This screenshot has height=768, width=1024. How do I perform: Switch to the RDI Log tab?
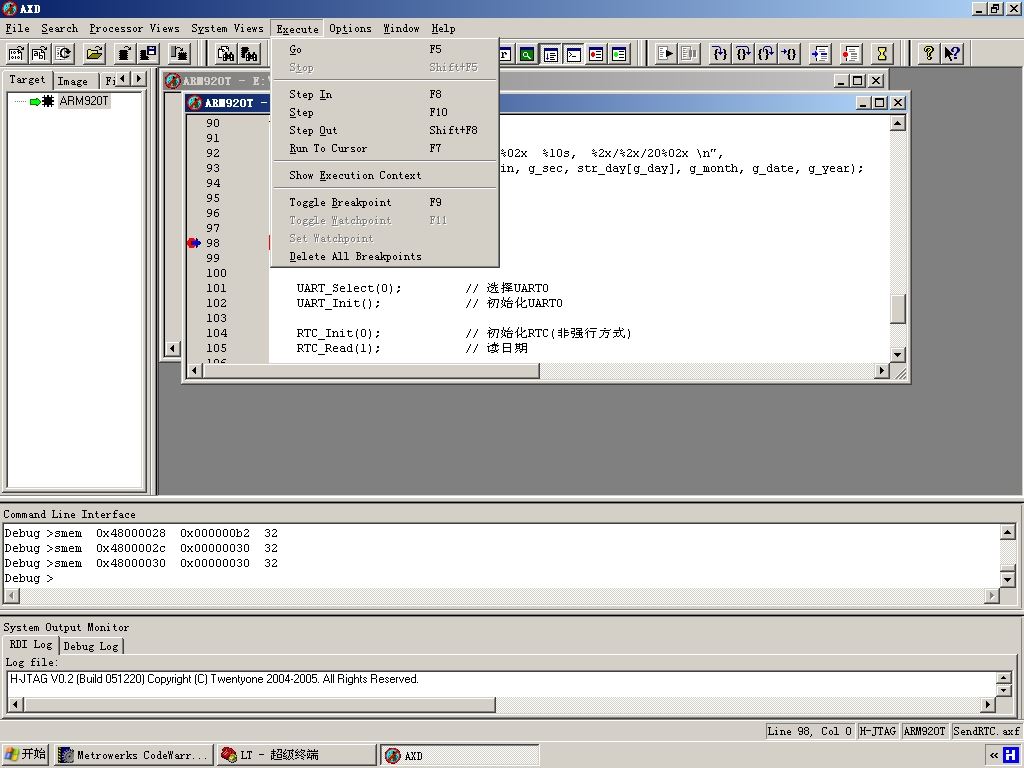coord(31,645)
